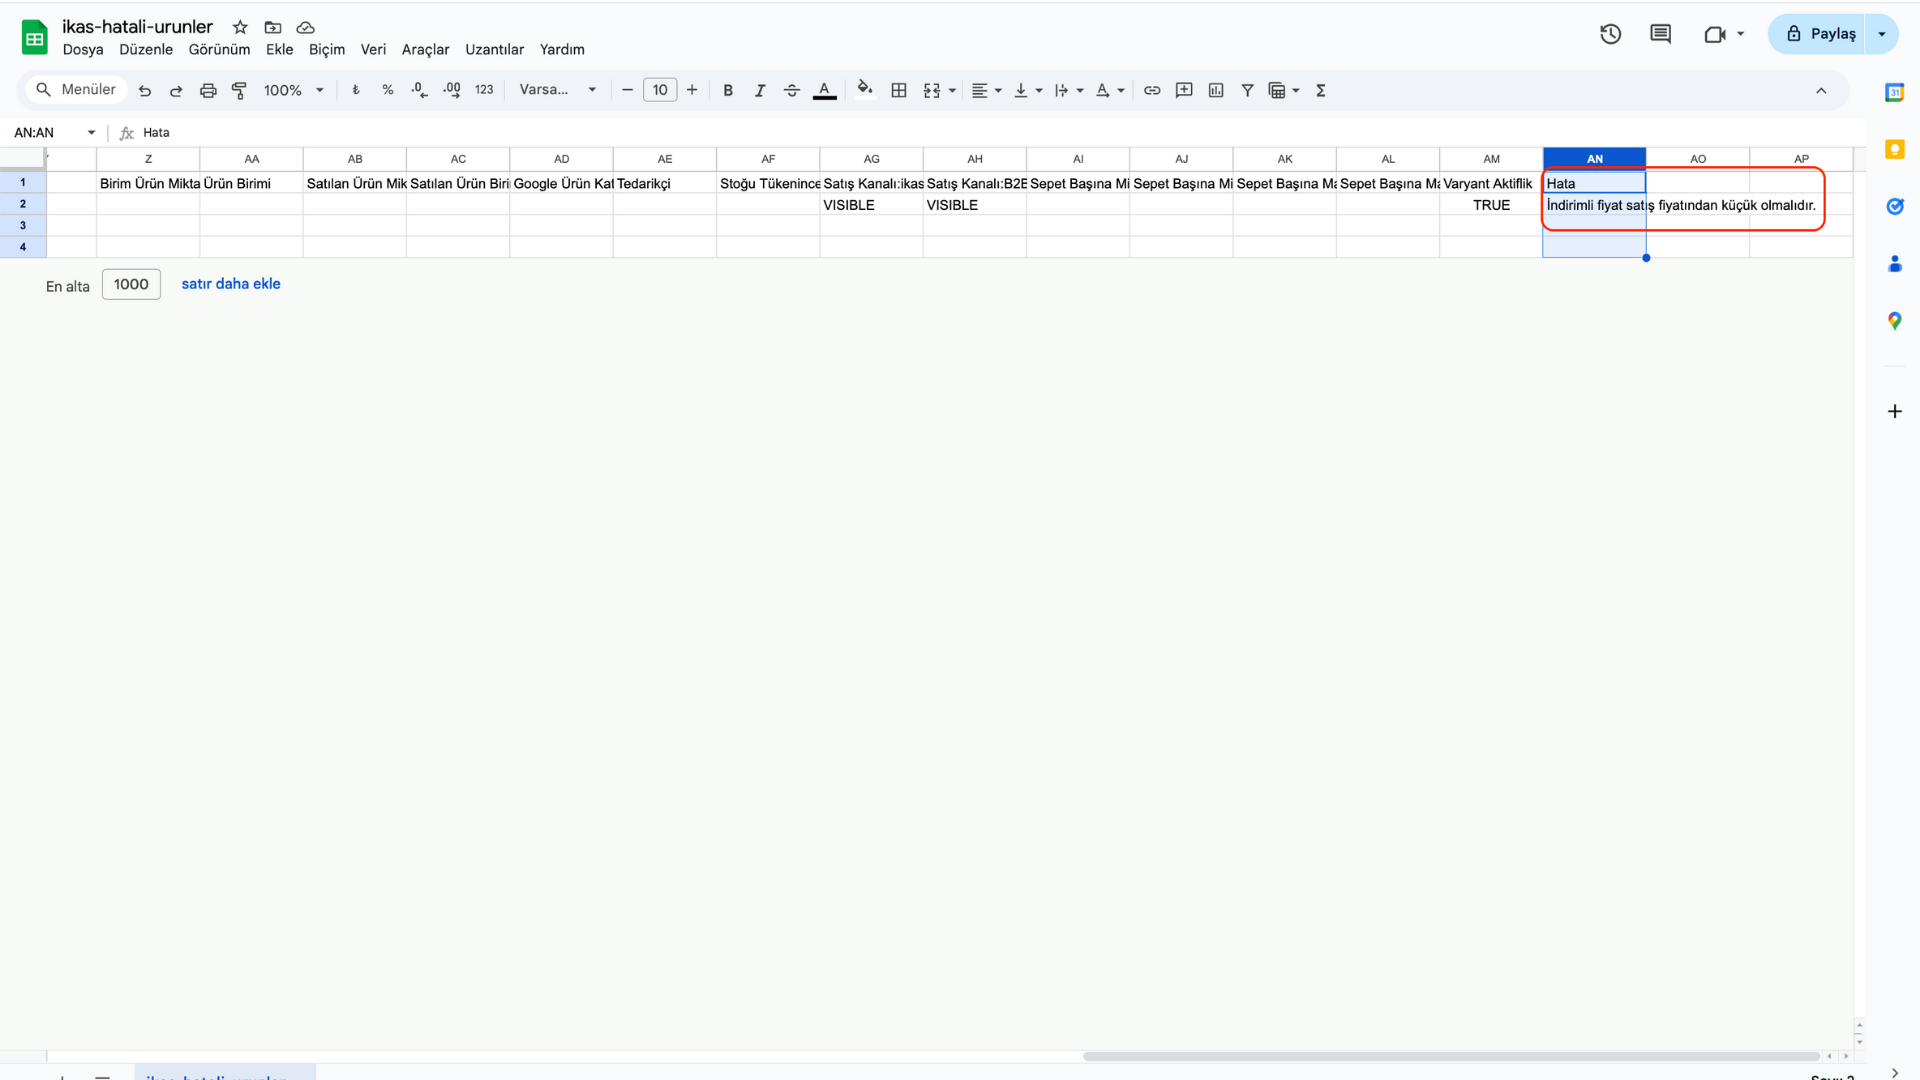This screenshot has width=1920, height=1080.
Task: Open Paylaş dropdown arrow
Action: [1882, 34]
